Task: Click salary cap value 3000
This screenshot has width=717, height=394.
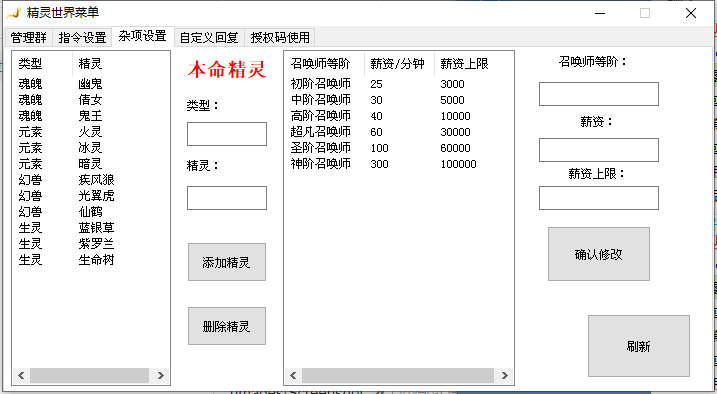Action: [452, 84]
